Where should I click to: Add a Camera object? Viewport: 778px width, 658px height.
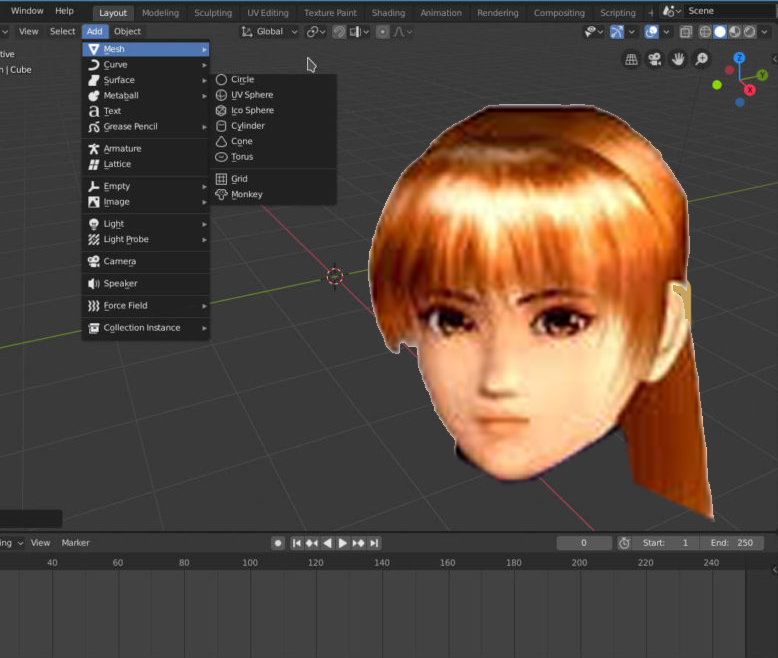[x=146, y=262]
